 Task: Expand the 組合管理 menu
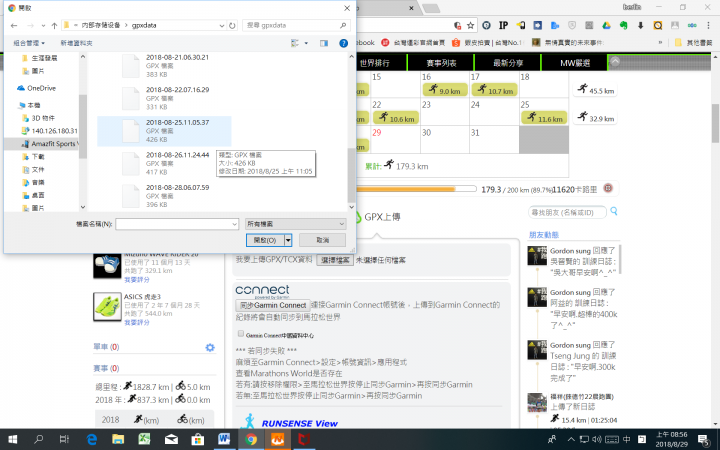pyautogui.click(x=29, y=43)
